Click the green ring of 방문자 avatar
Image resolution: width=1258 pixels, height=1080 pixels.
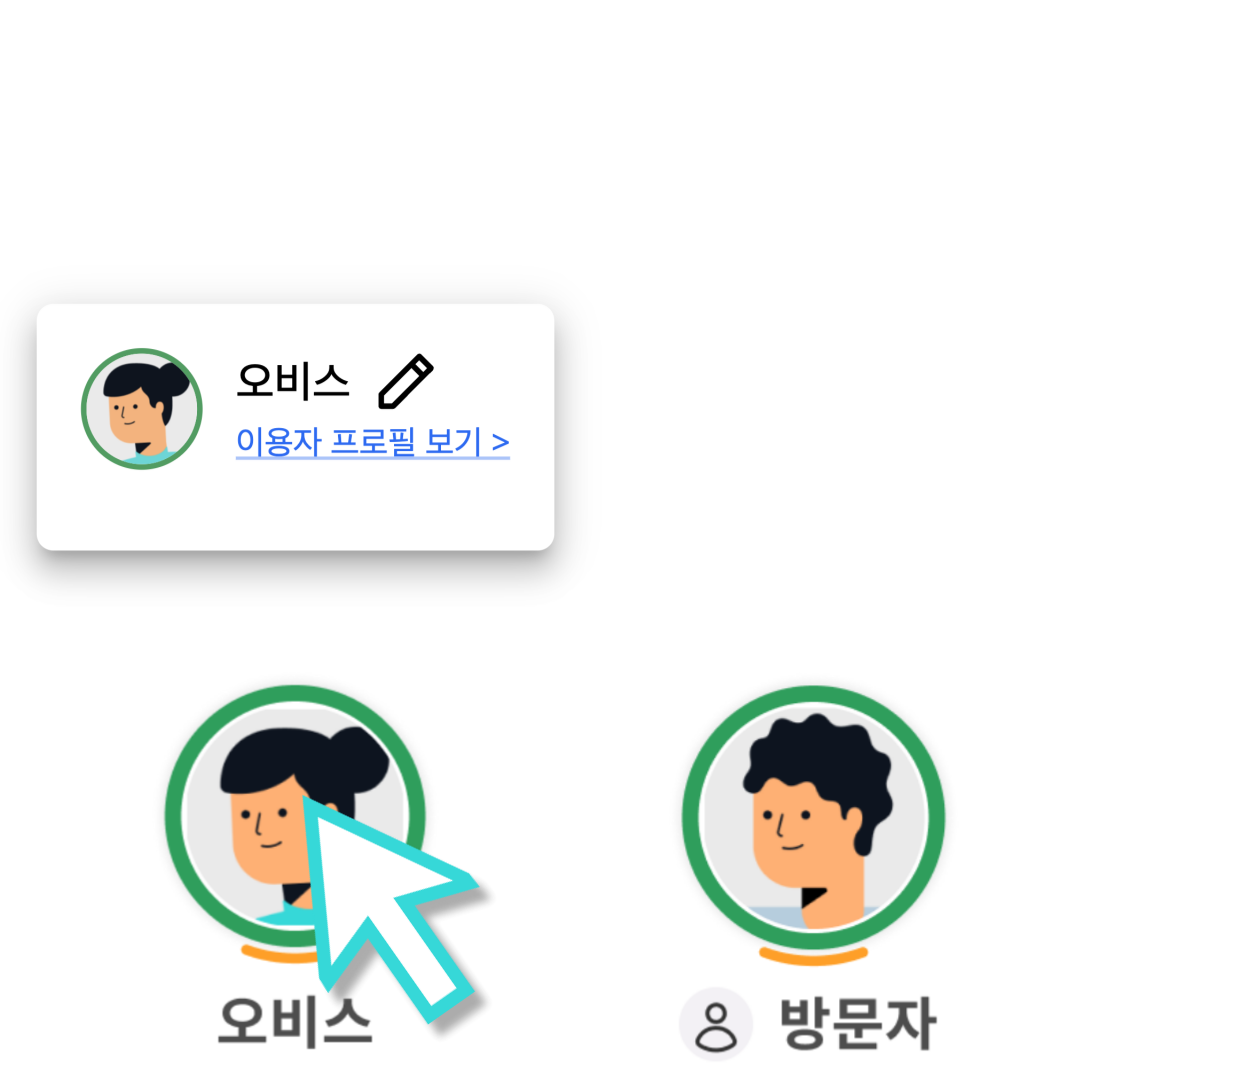coord(691,817)
